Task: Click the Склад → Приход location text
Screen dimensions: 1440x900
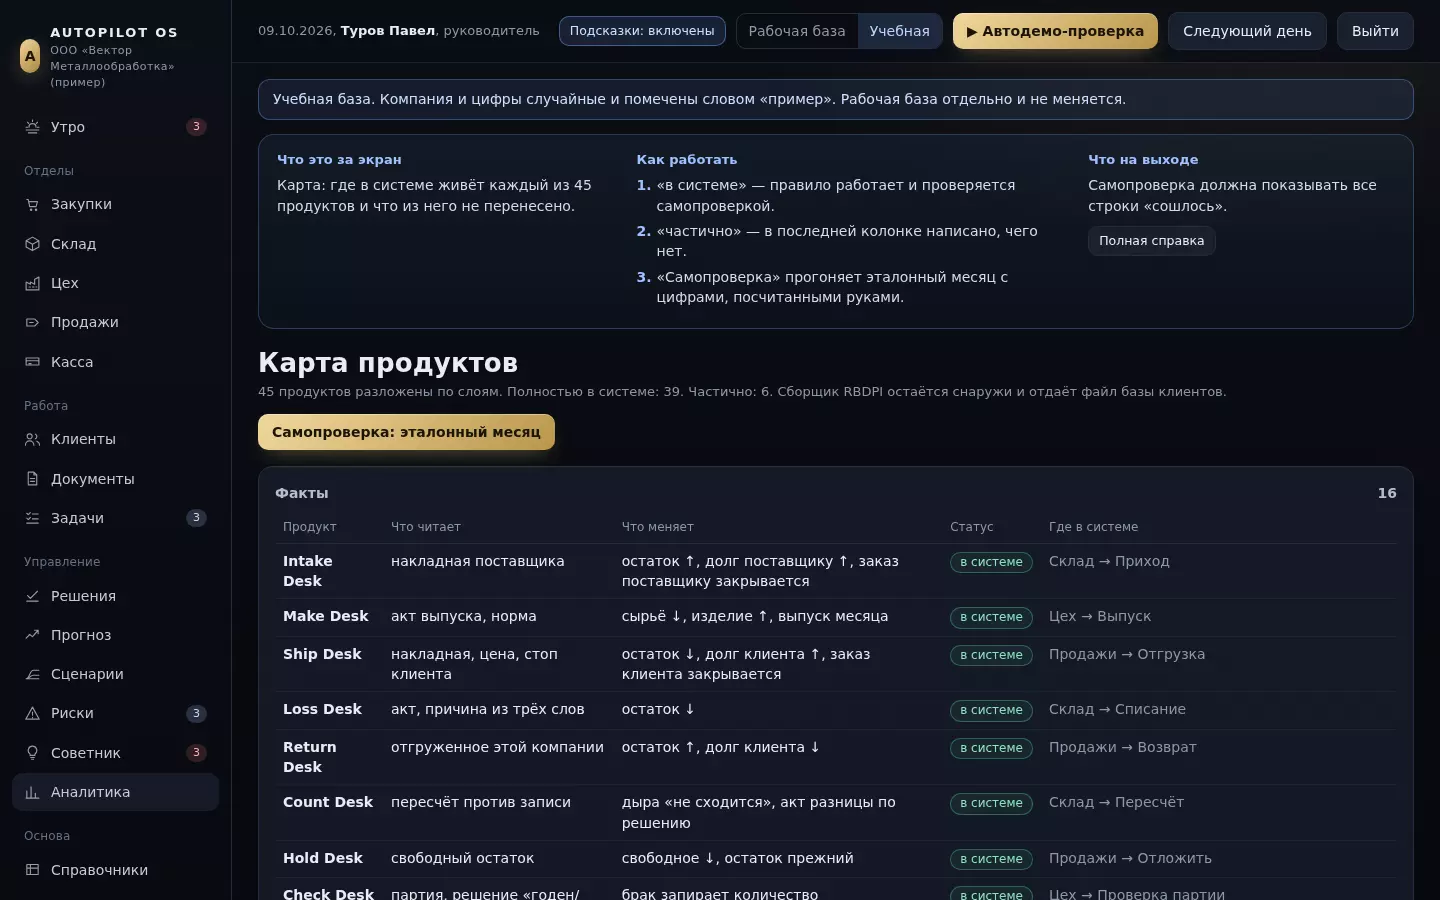Action: (1109, 562)
